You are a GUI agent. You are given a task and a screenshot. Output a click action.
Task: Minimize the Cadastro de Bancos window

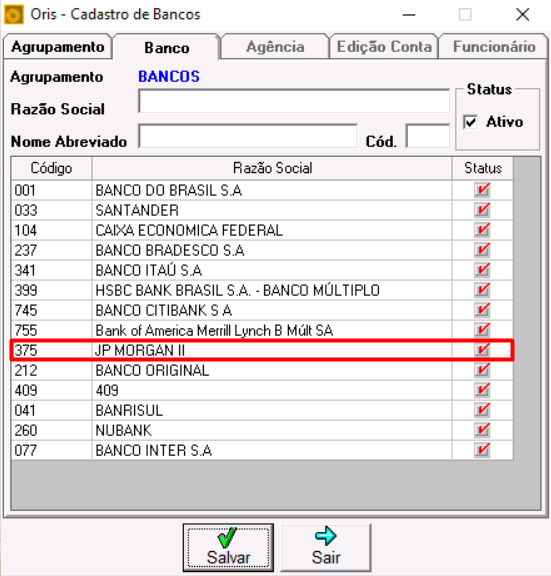coord(408,15)
